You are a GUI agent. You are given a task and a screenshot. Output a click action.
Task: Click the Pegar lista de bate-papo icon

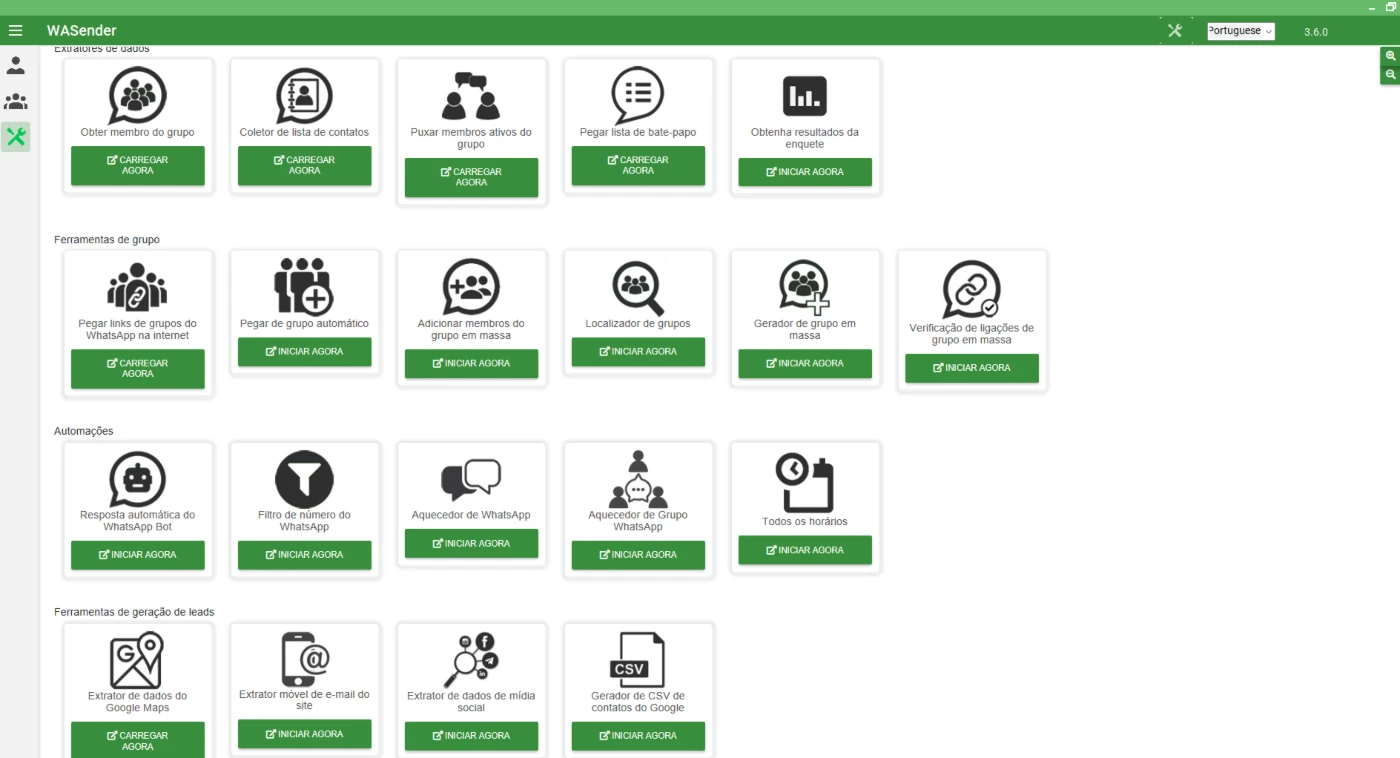(x=638, y=95)
